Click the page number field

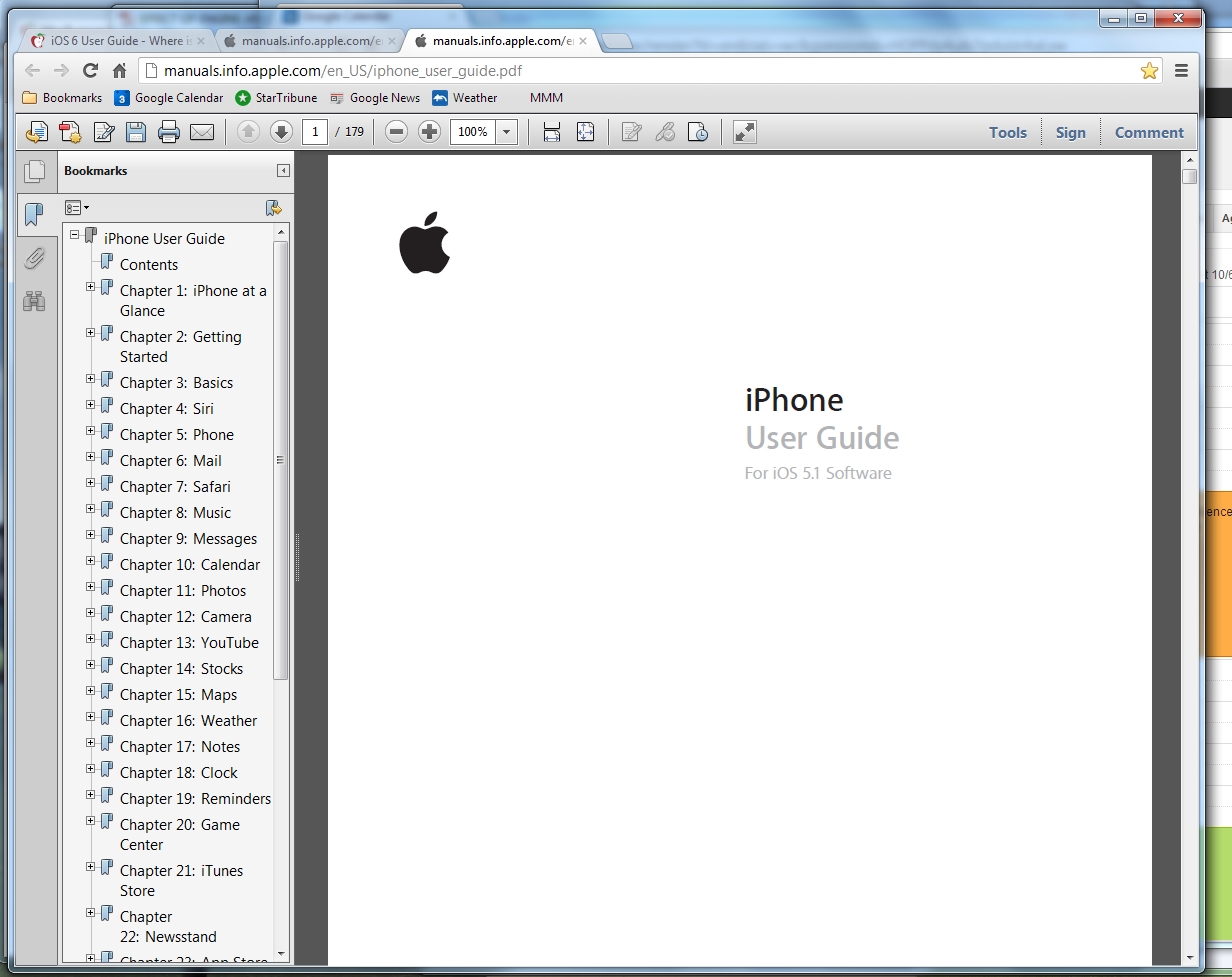(314, 132)
